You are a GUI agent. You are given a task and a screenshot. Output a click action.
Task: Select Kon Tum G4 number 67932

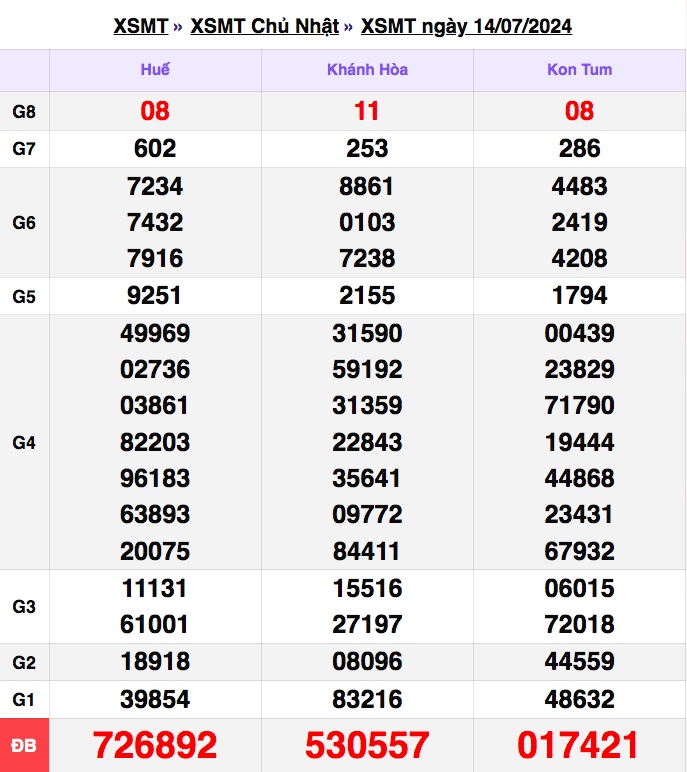click(580, 551)
